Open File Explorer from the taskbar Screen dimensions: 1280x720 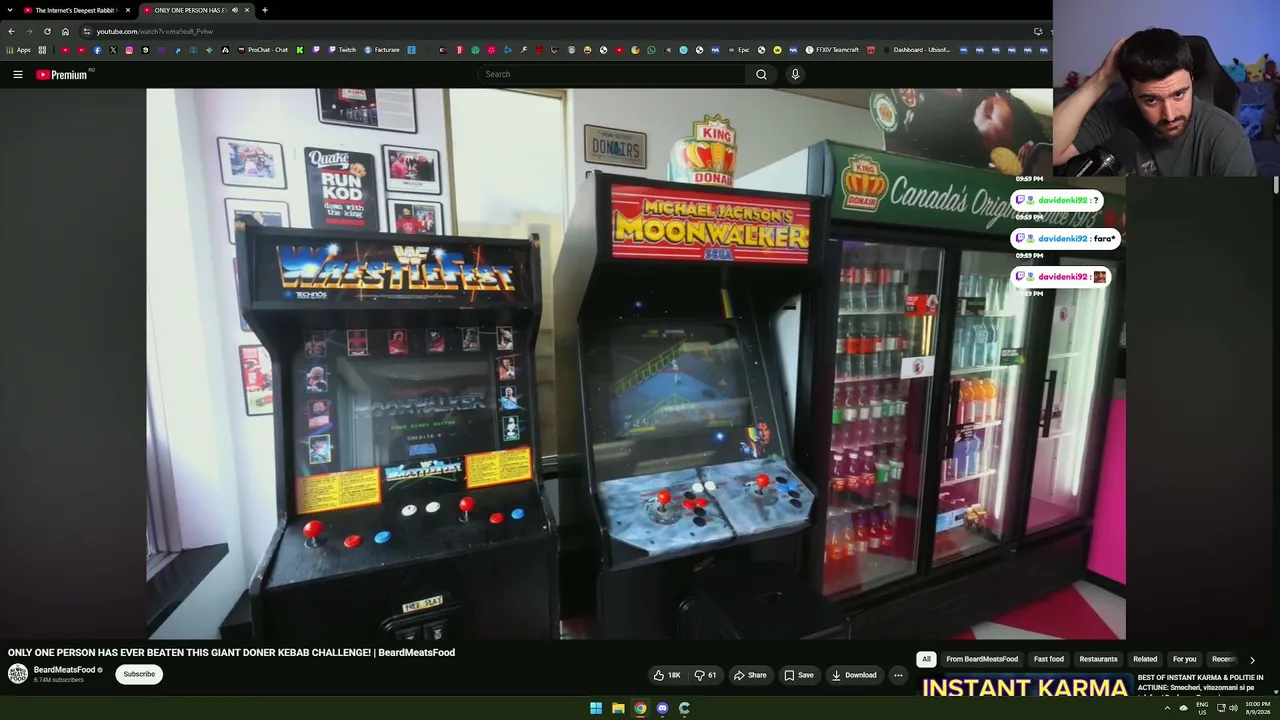point(618,708)
